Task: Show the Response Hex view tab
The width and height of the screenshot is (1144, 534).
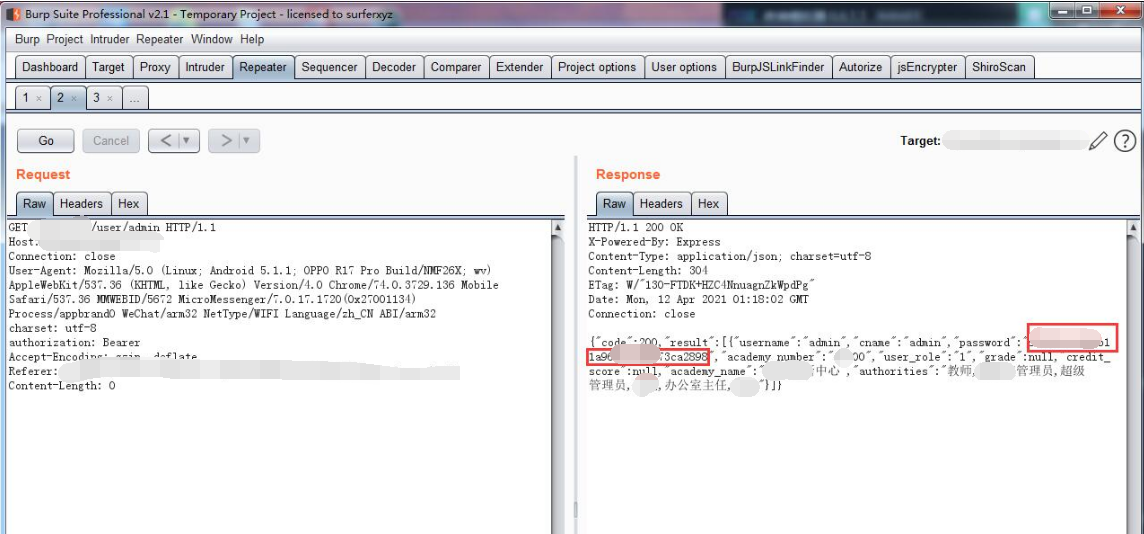Action: (708, 204)
